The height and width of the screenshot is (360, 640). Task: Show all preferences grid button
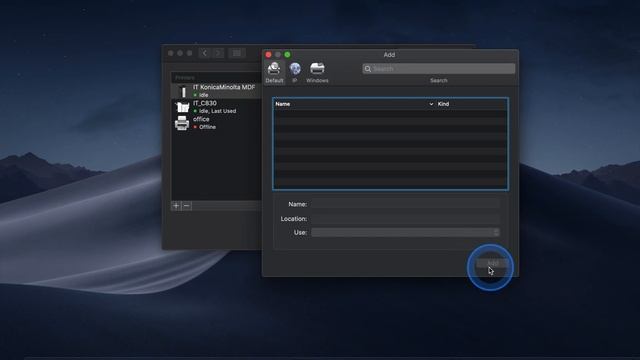coord(237,53)
